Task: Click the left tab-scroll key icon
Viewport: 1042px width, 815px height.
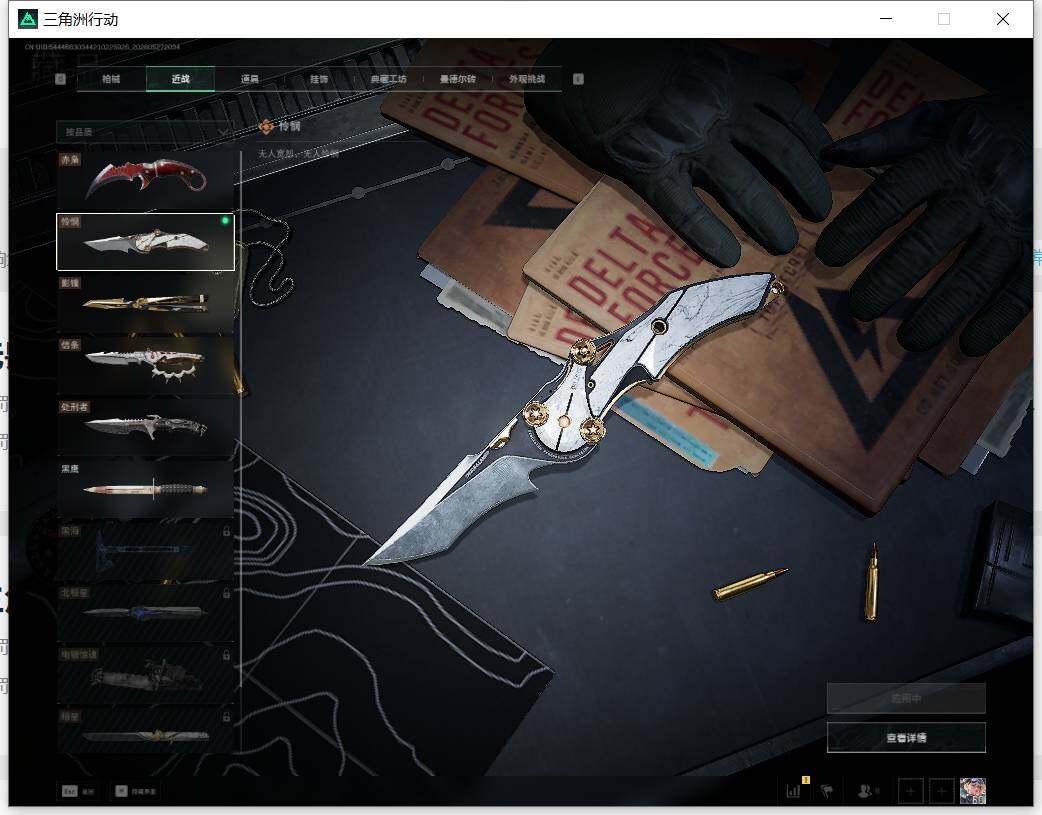Action: click(x=60, y=79)
